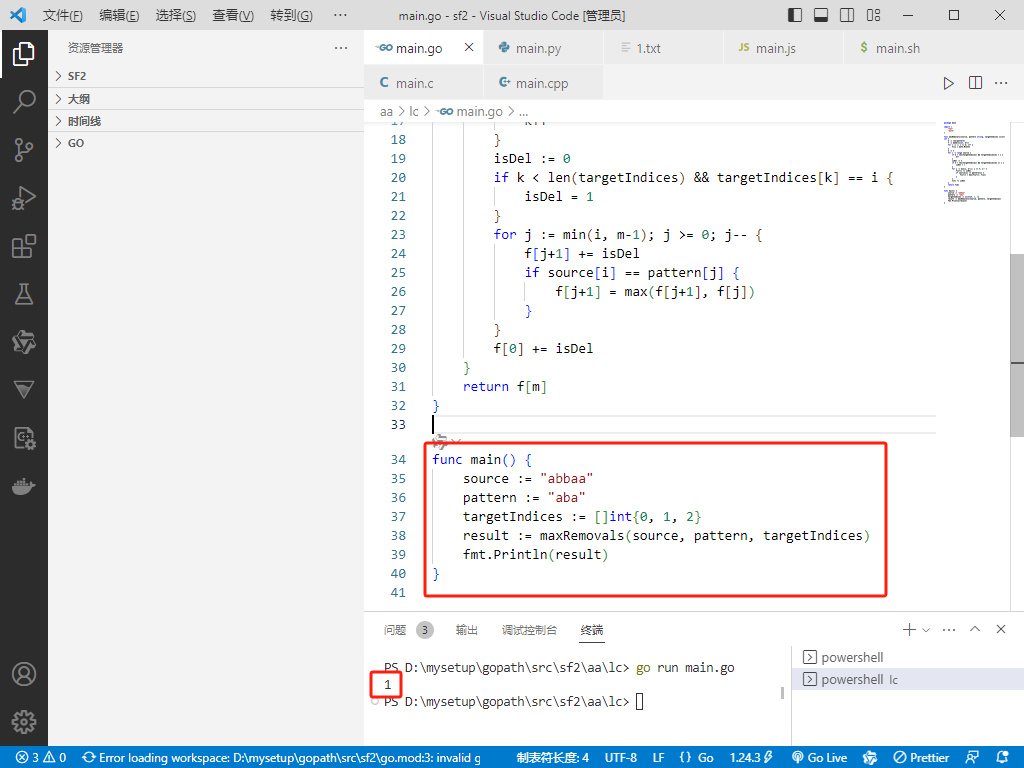Open editor more actions menu
Viewport: 1024px width, 768px height.
tap(1001, 83)
